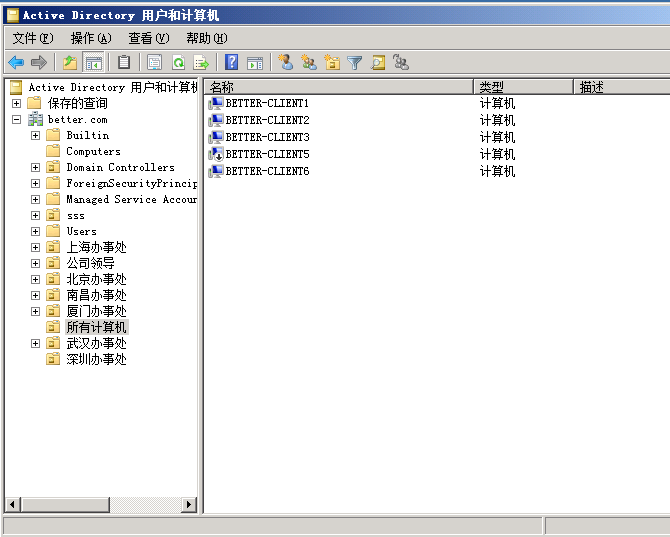
Task: Click the Refresh toolbar icon
Action: point(178,63)
